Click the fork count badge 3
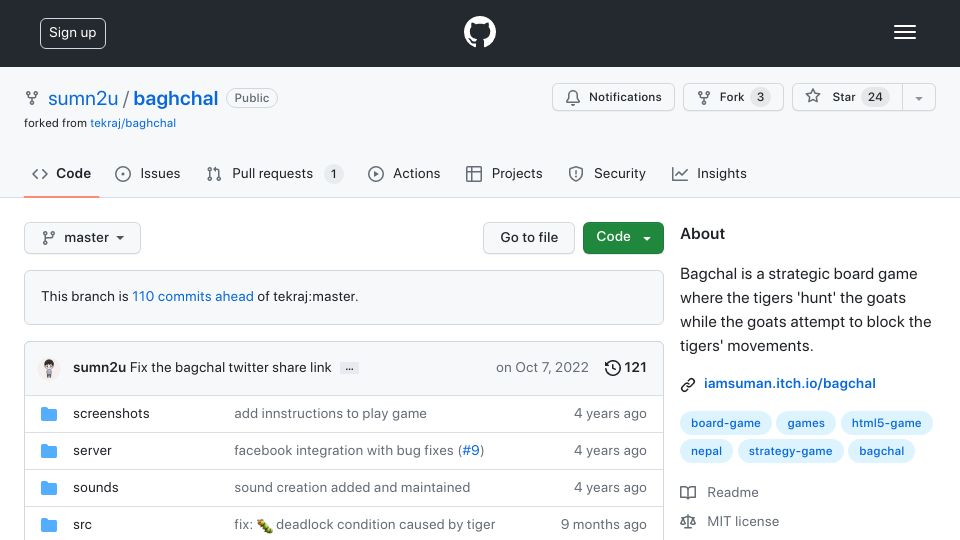The width and height of the screenshot is (960, 540). [760, 97]
